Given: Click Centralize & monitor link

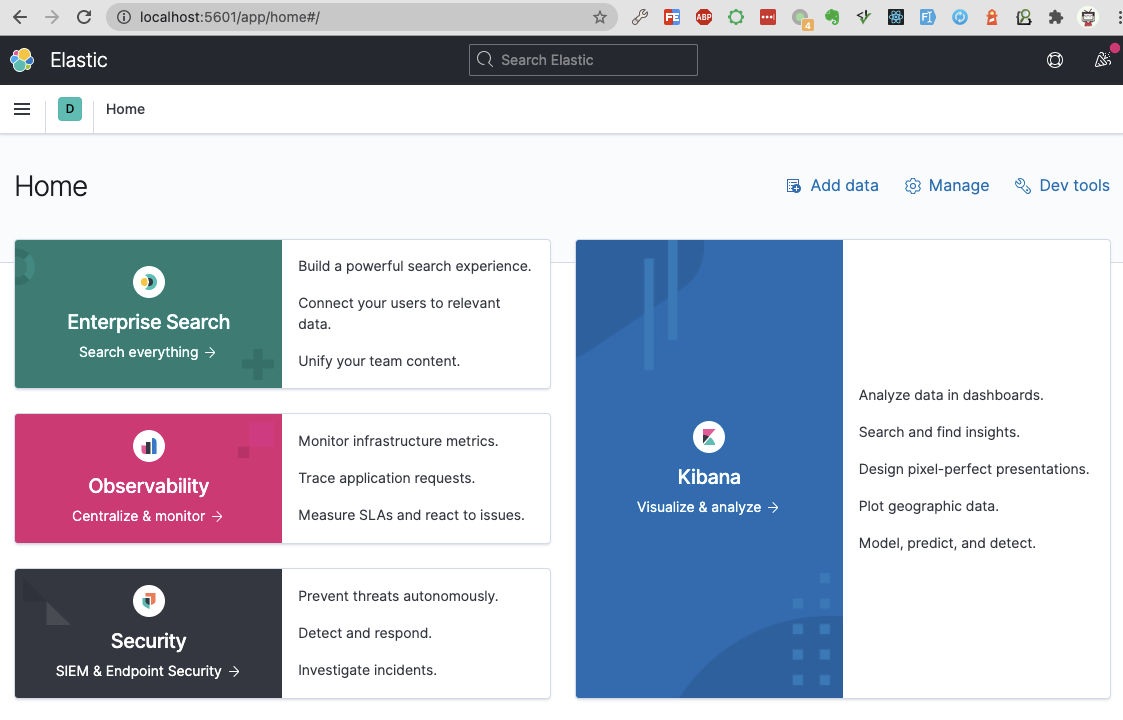Looking at the screenshot, I should pyautogui.click(x=148, y=517).
